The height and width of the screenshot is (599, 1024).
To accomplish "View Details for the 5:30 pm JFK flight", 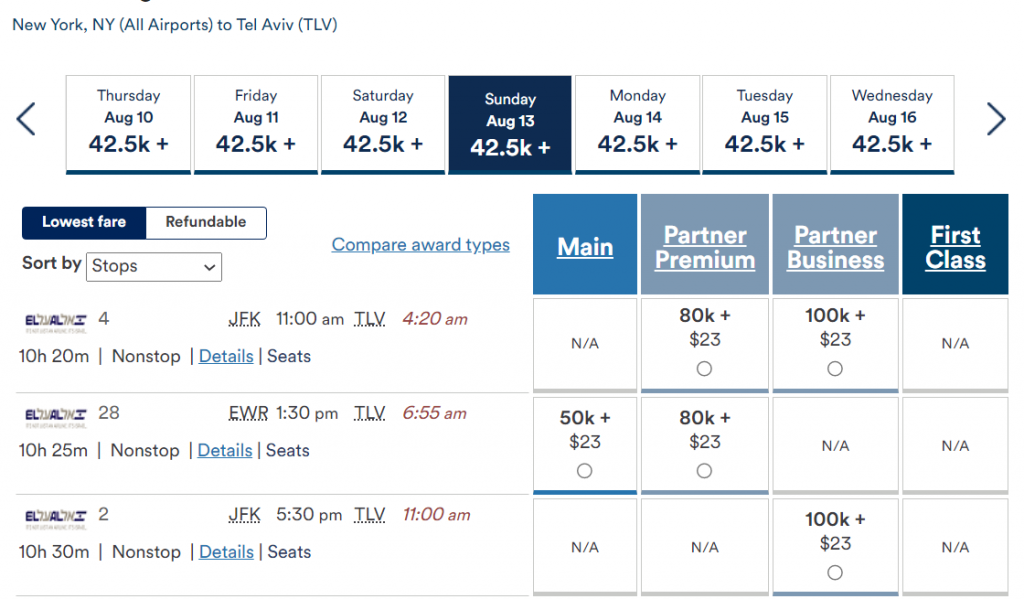I will pyautogui.click(x=226, y=552).
